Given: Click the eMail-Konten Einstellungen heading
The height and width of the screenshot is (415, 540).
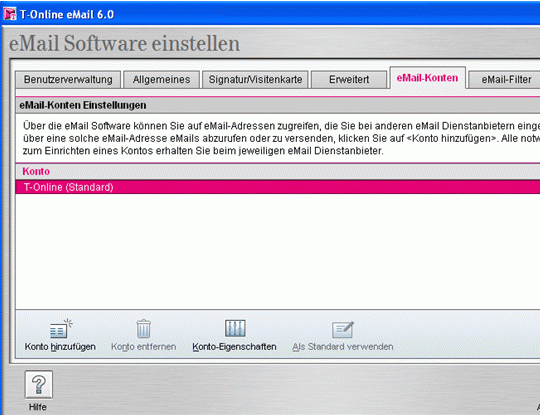Looking at the screenshot, I should [83, 105].
